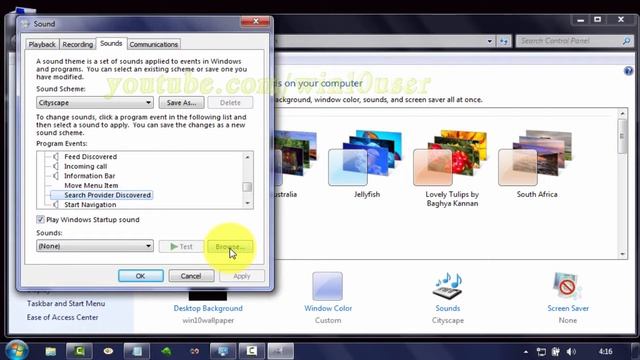Confirm with the OK button
Image resolution: width=640 pixels, height=360 pixels.
(141, 276)
